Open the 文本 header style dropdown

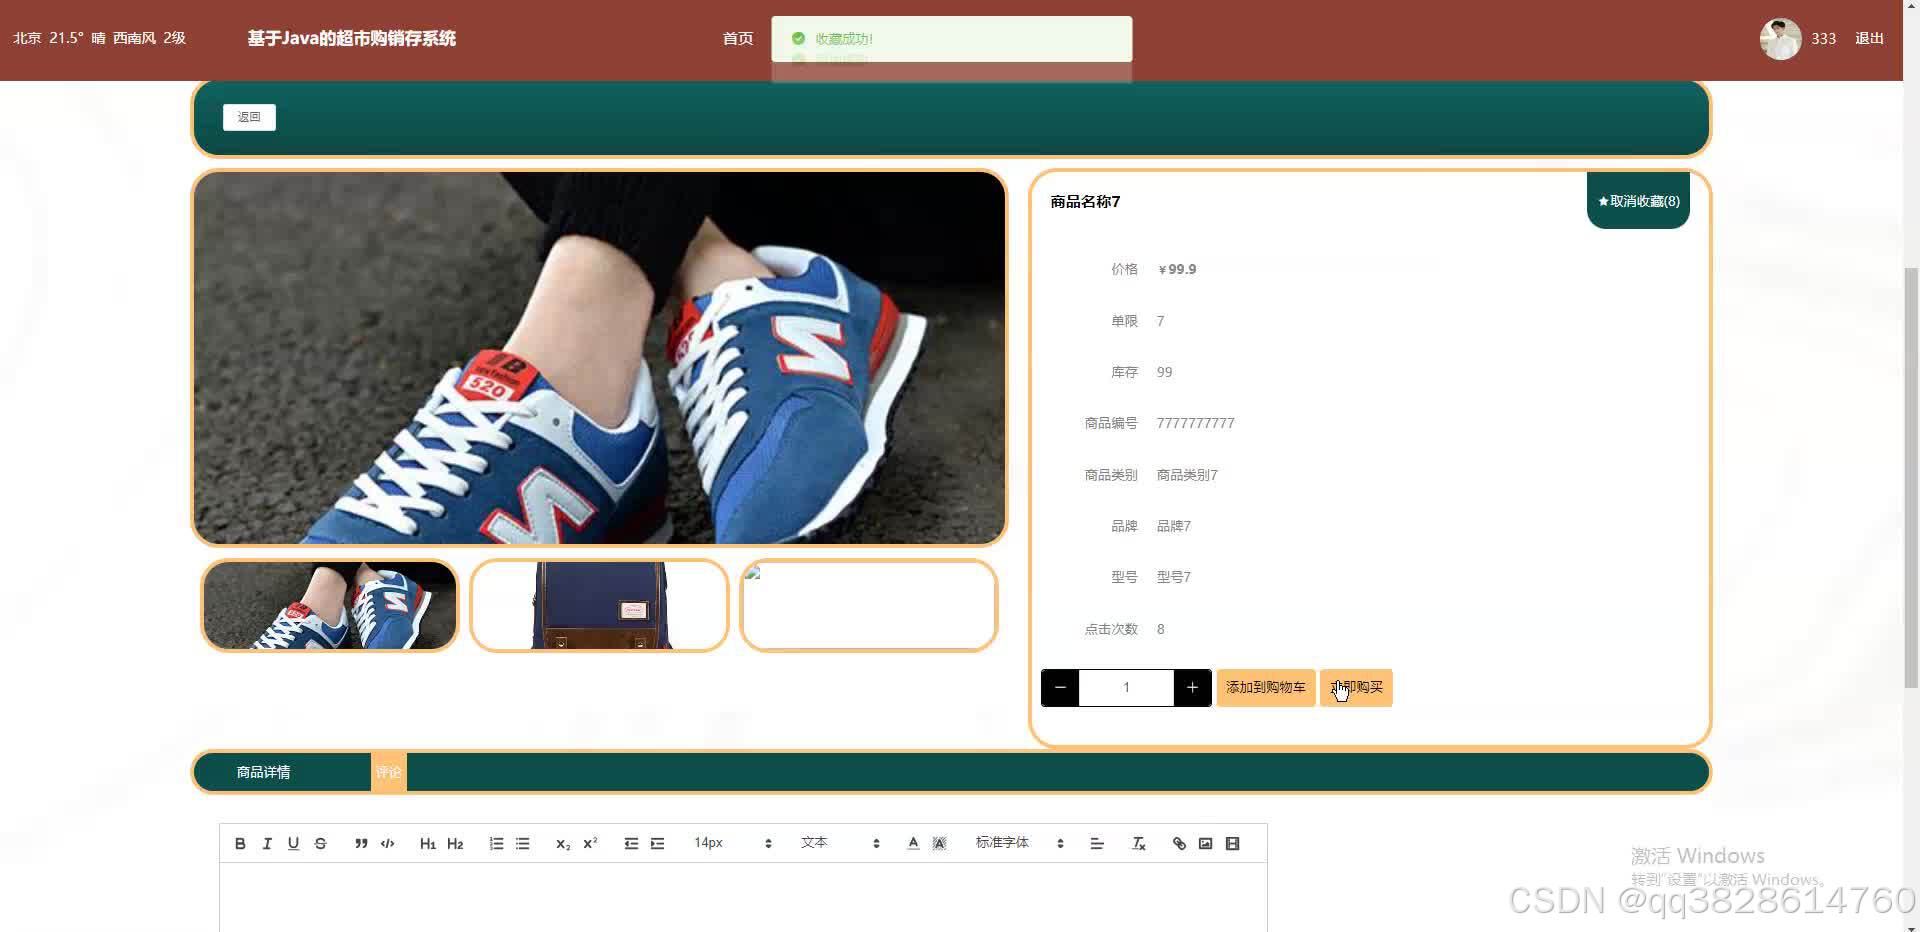tap(840, 844)
